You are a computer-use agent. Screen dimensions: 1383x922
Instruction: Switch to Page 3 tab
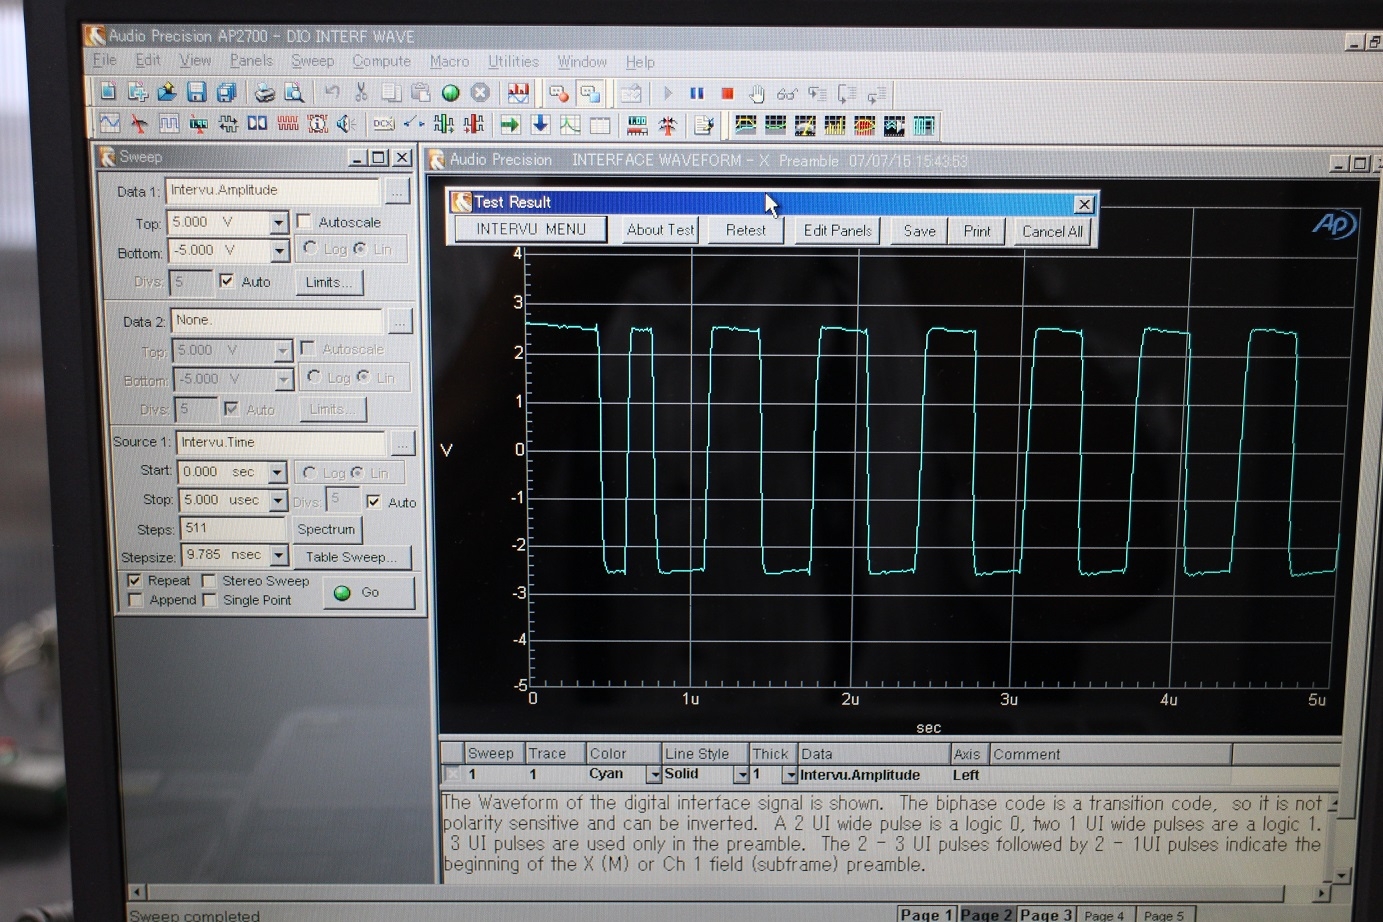(1046, 914)
